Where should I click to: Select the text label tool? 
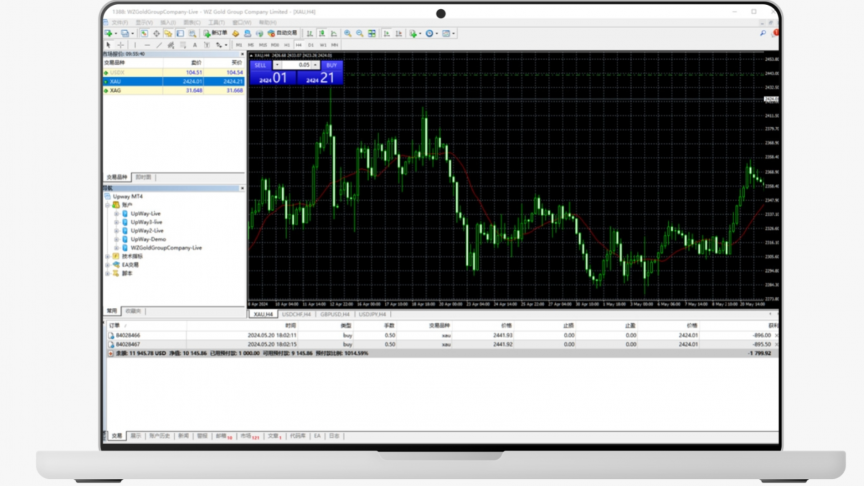pyautogui.click(x=207, y=45)
